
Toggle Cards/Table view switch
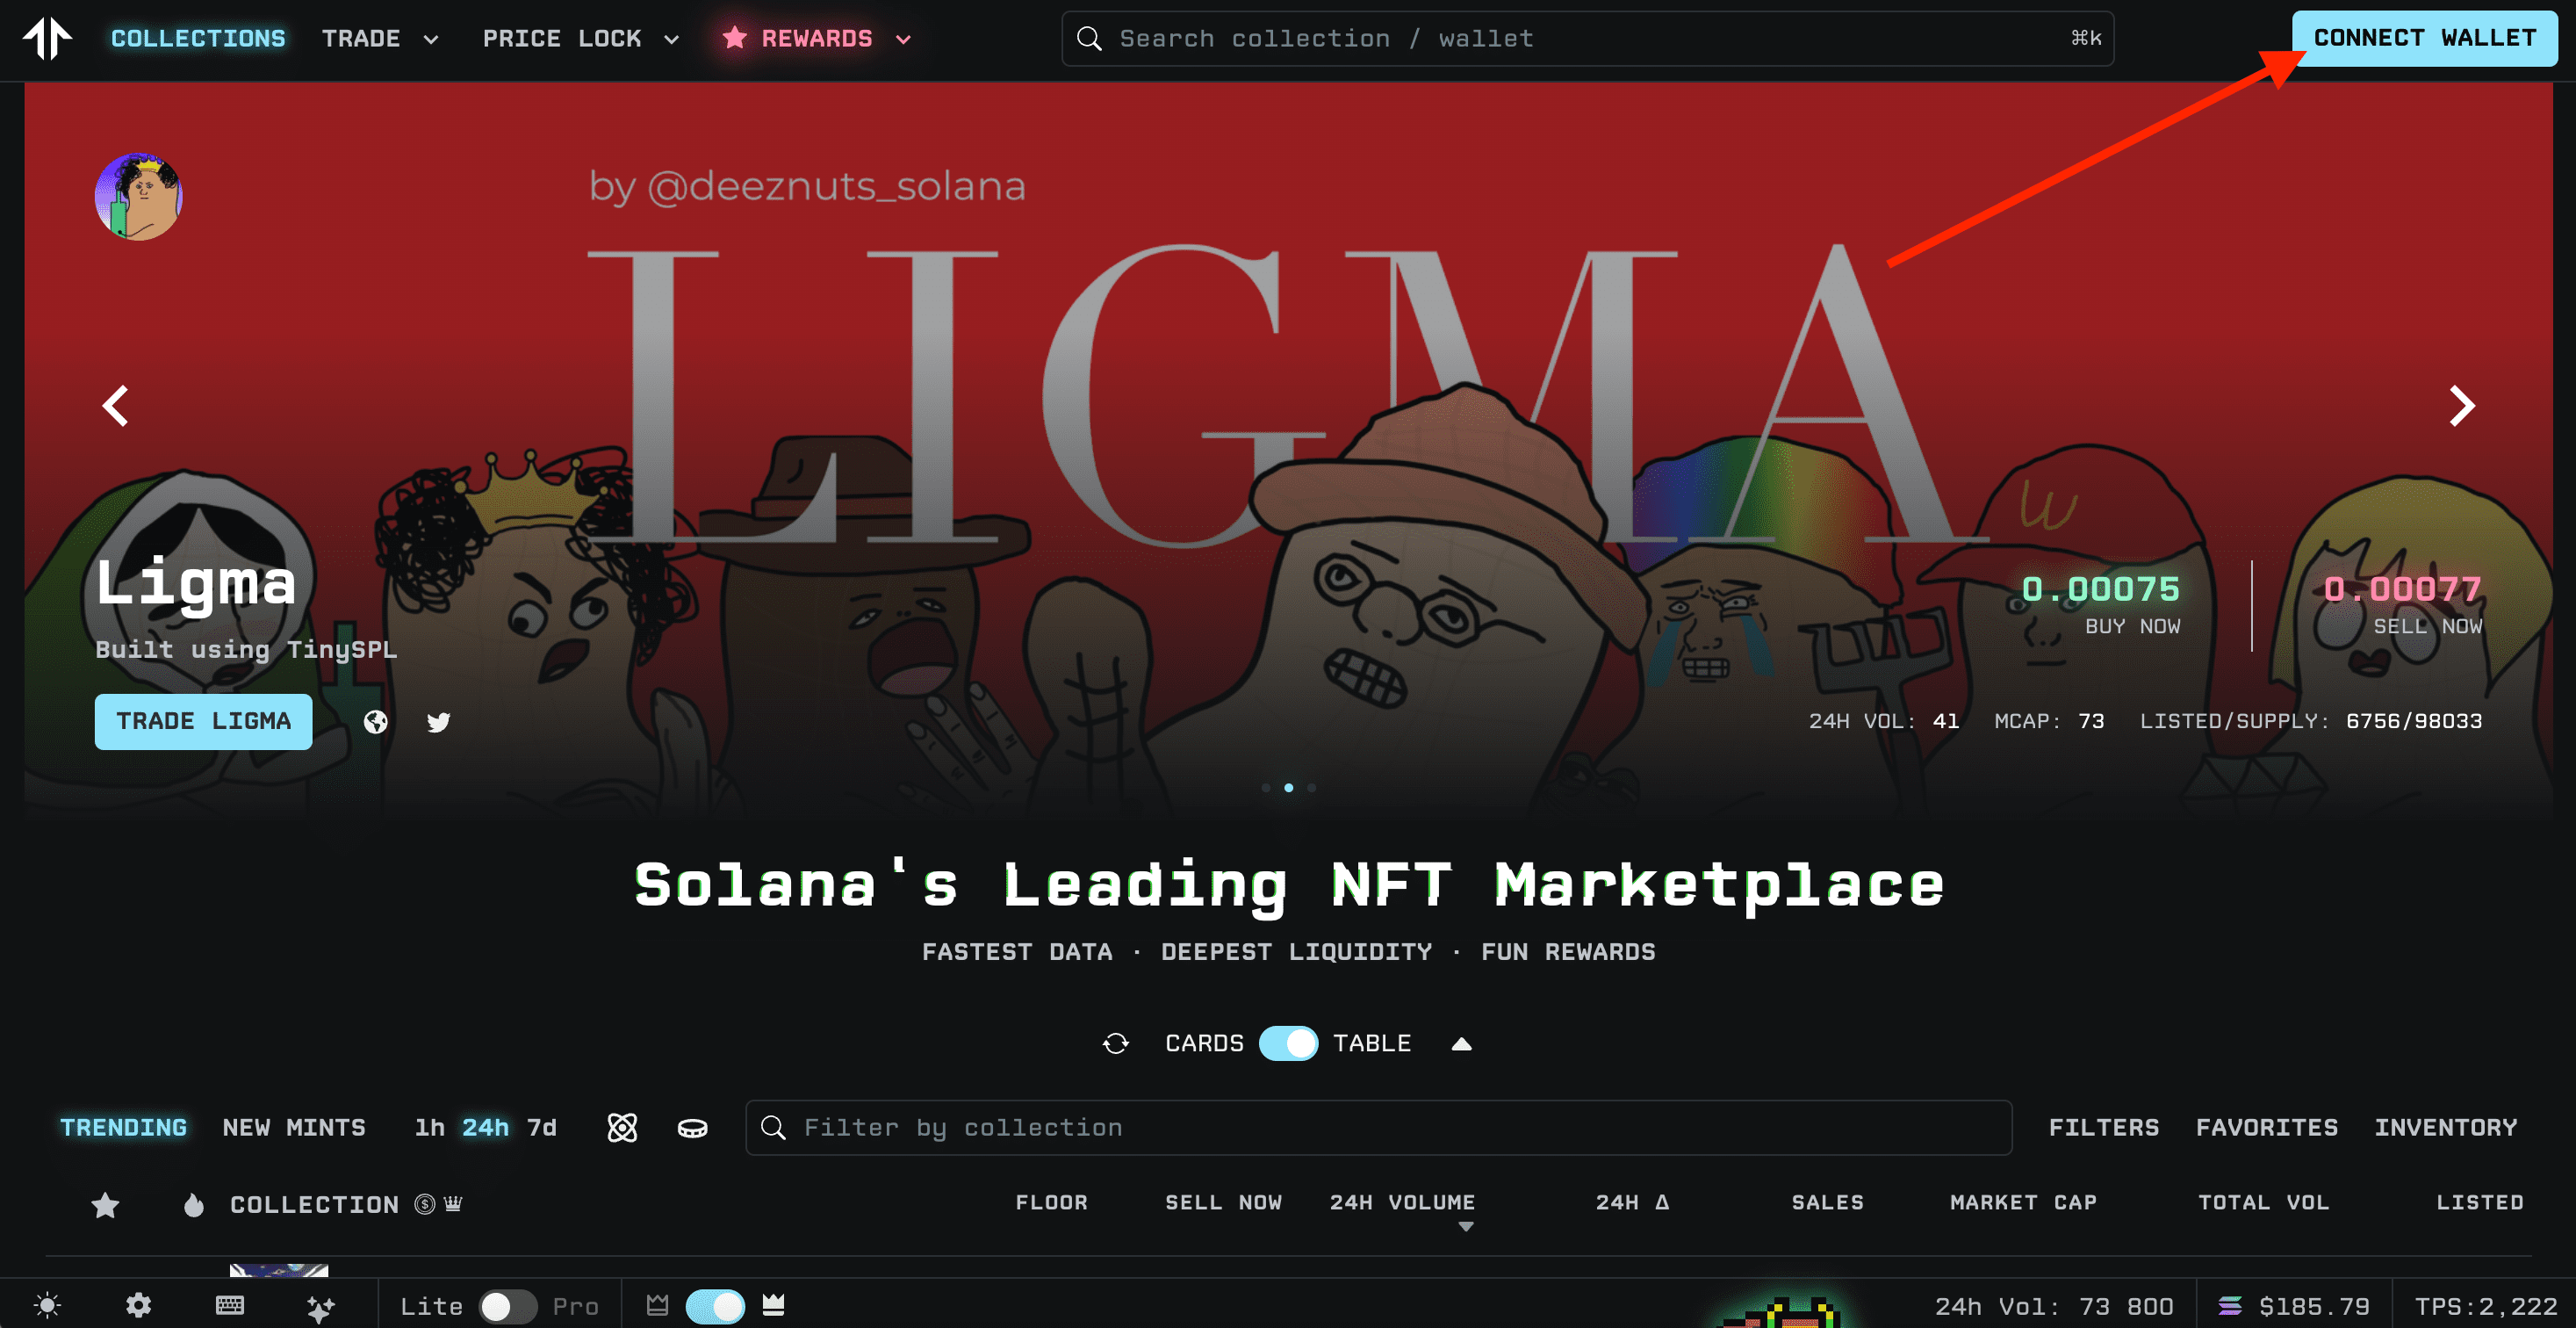point(1288,1044)
